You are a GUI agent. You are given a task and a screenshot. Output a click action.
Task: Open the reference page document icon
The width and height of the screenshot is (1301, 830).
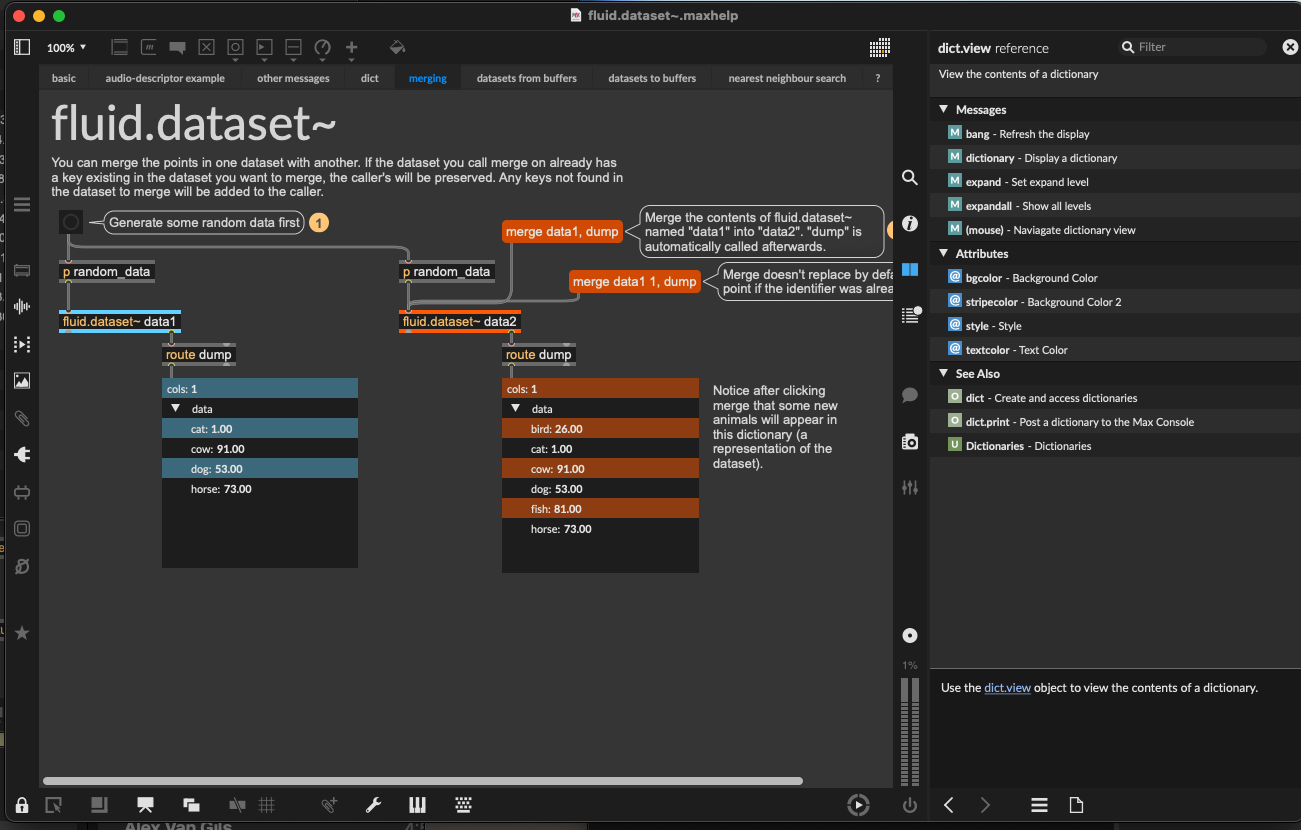1077,805
